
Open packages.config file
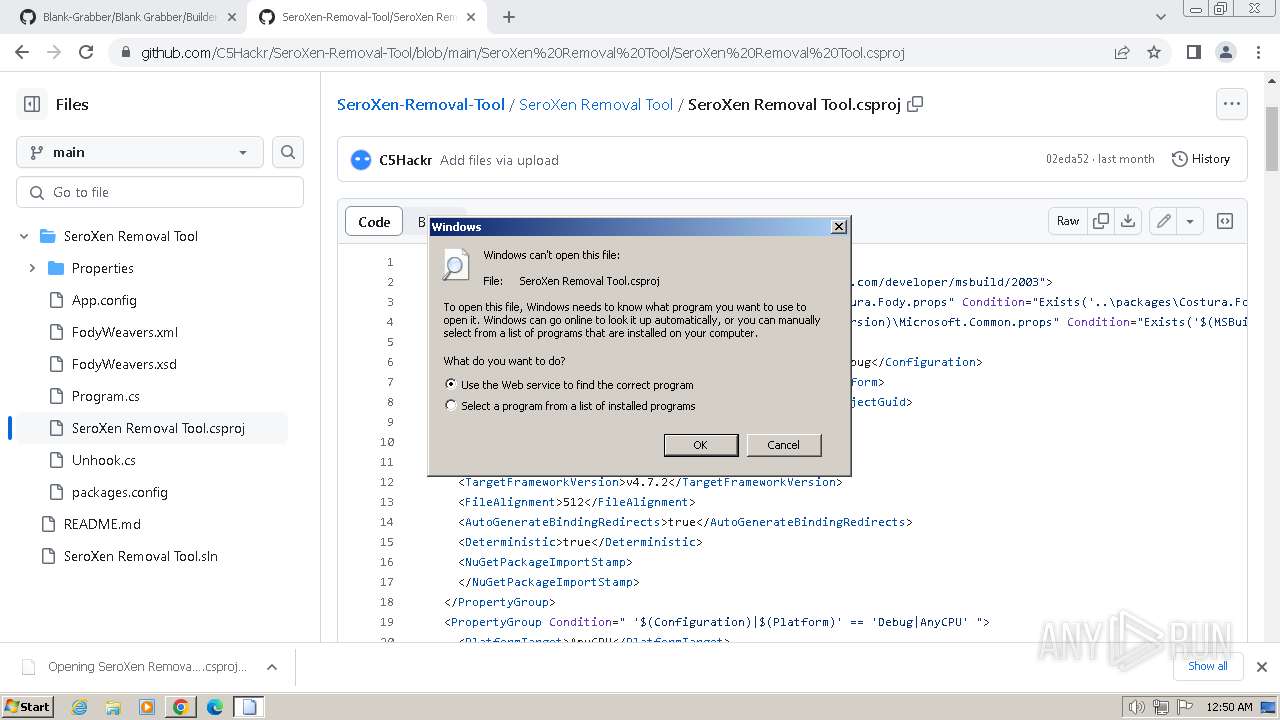click(x=120, y=492)
